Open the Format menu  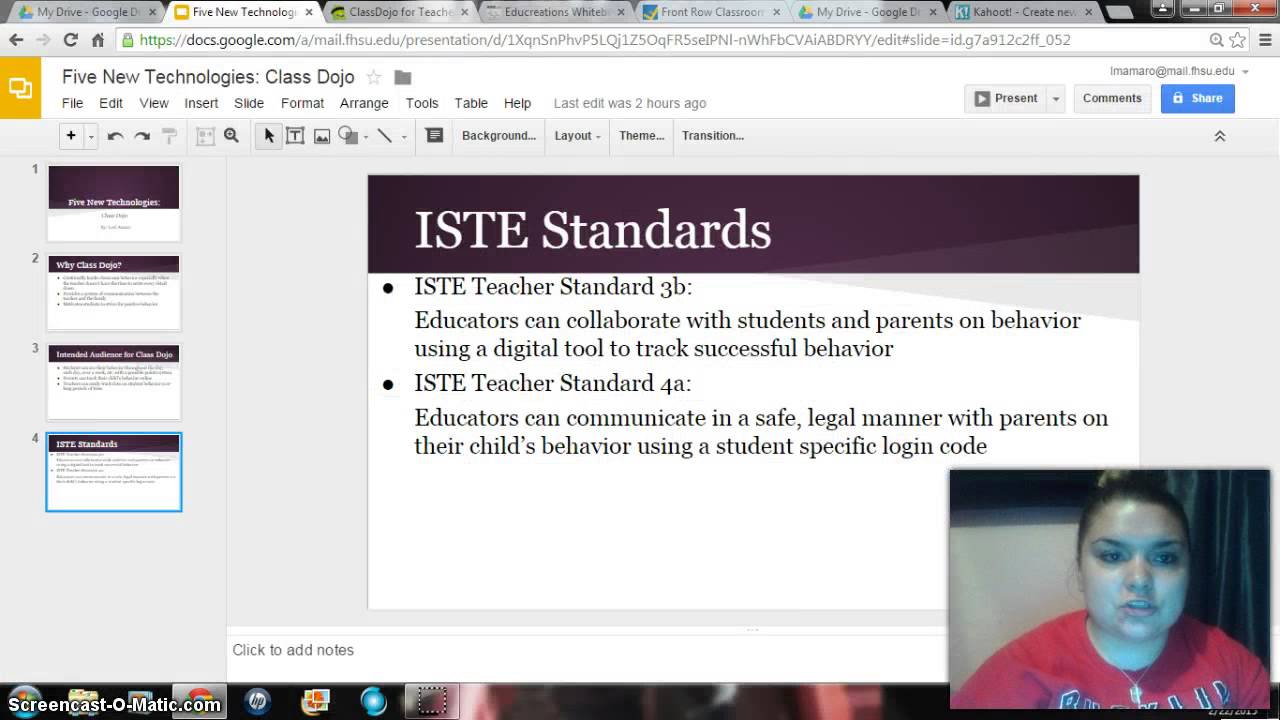302,103
